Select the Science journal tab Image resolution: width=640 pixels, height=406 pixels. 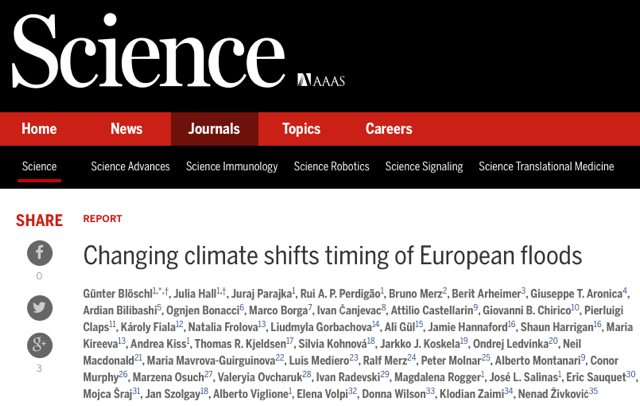[39, 167]
